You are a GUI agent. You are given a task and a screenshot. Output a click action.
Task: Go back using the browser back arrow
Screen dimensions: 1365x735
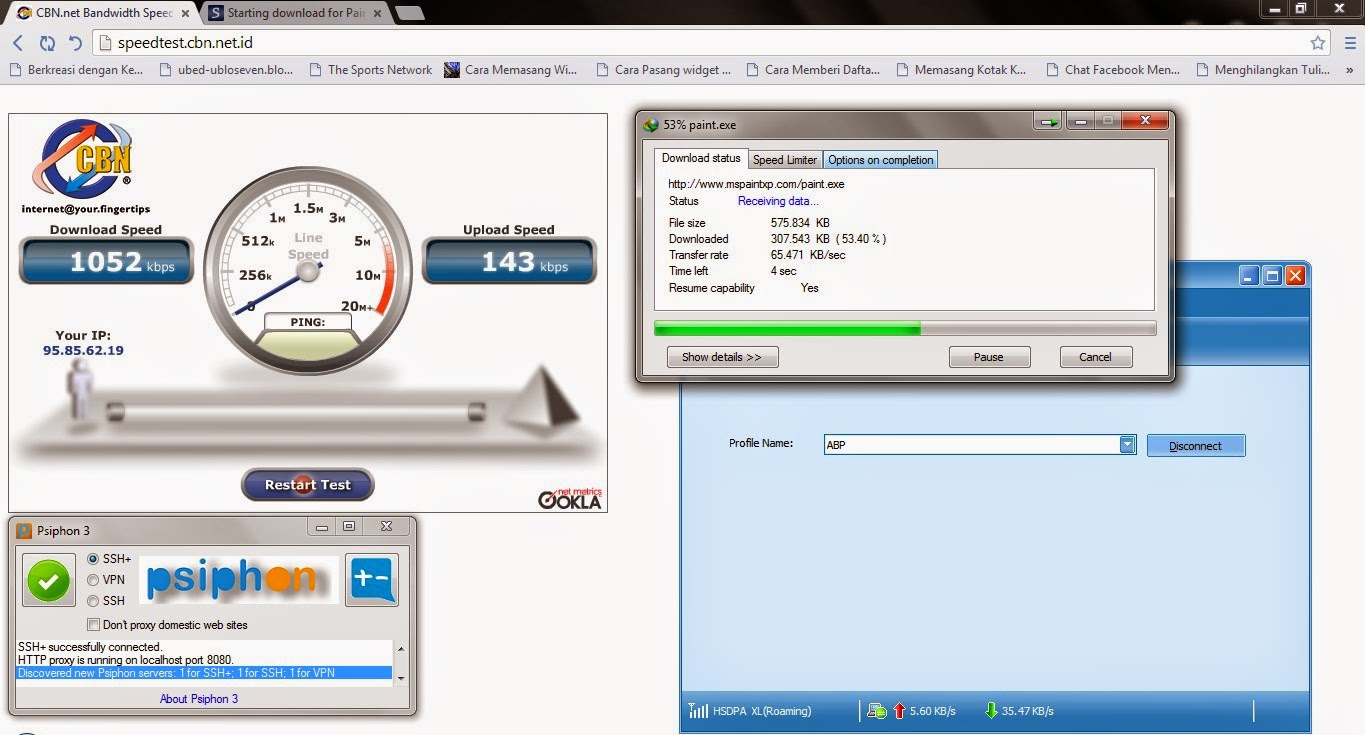pos(18,43)
